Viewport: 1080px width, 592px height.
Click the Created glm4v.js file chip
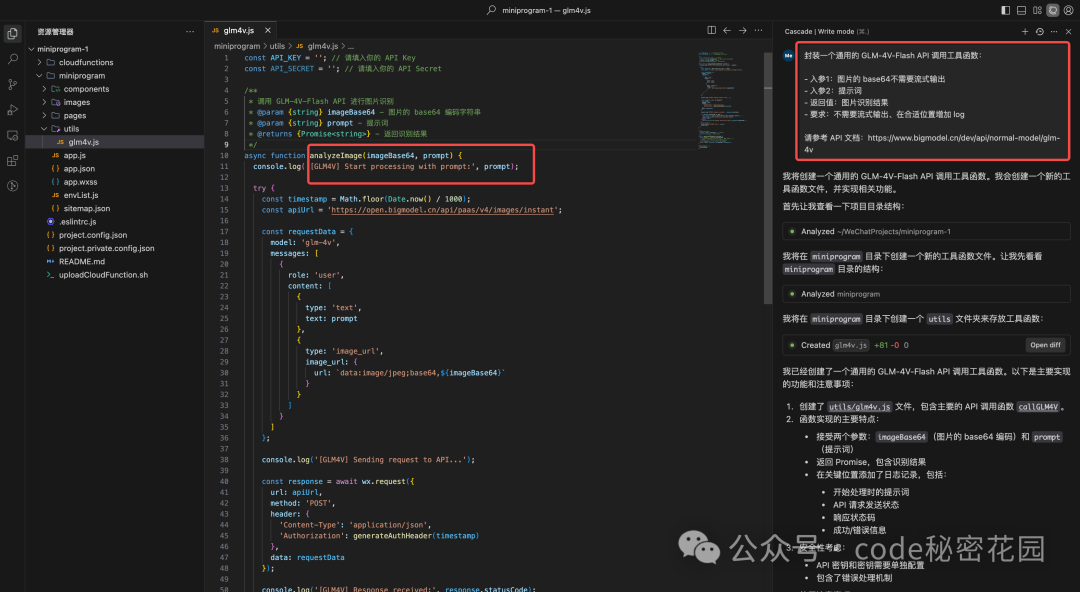(850, 345)
